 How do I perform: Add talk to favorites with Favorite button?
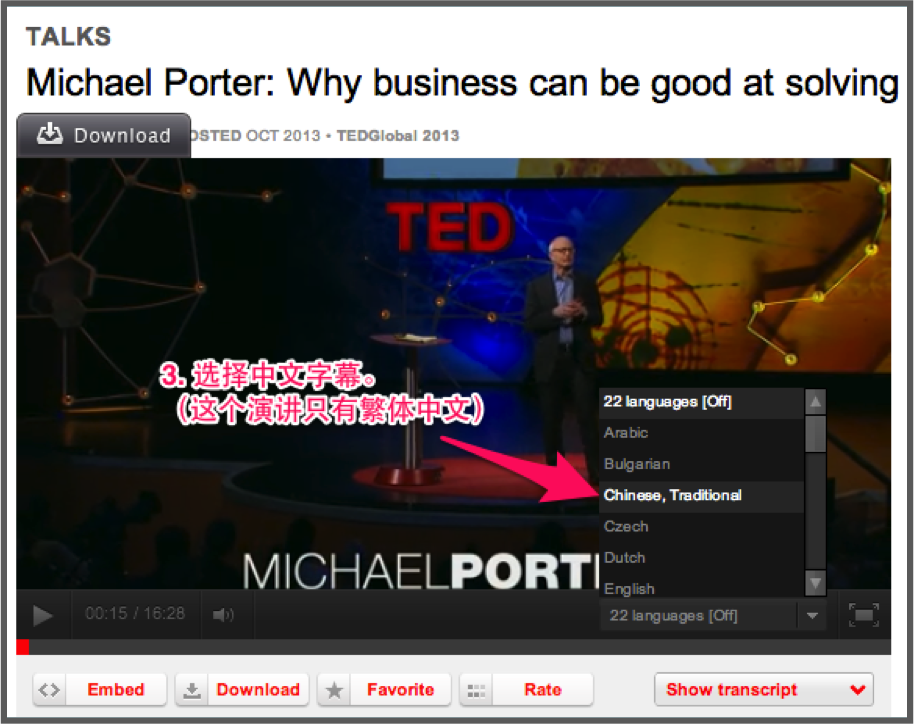(384, 690)
